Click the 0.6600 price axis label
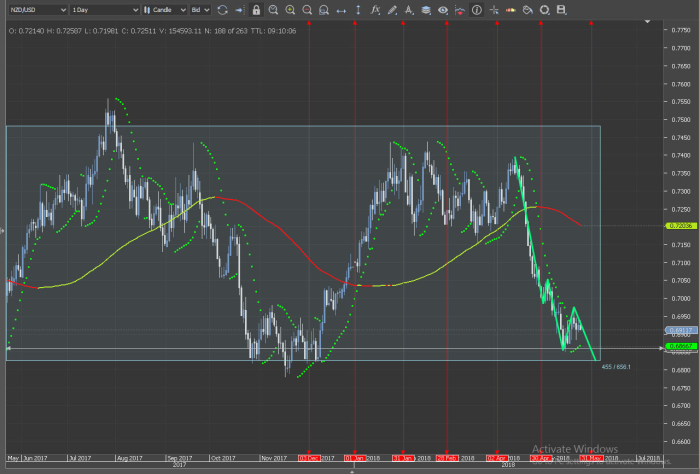The height and width of the screenshot is (474, 700). (681, 441)
